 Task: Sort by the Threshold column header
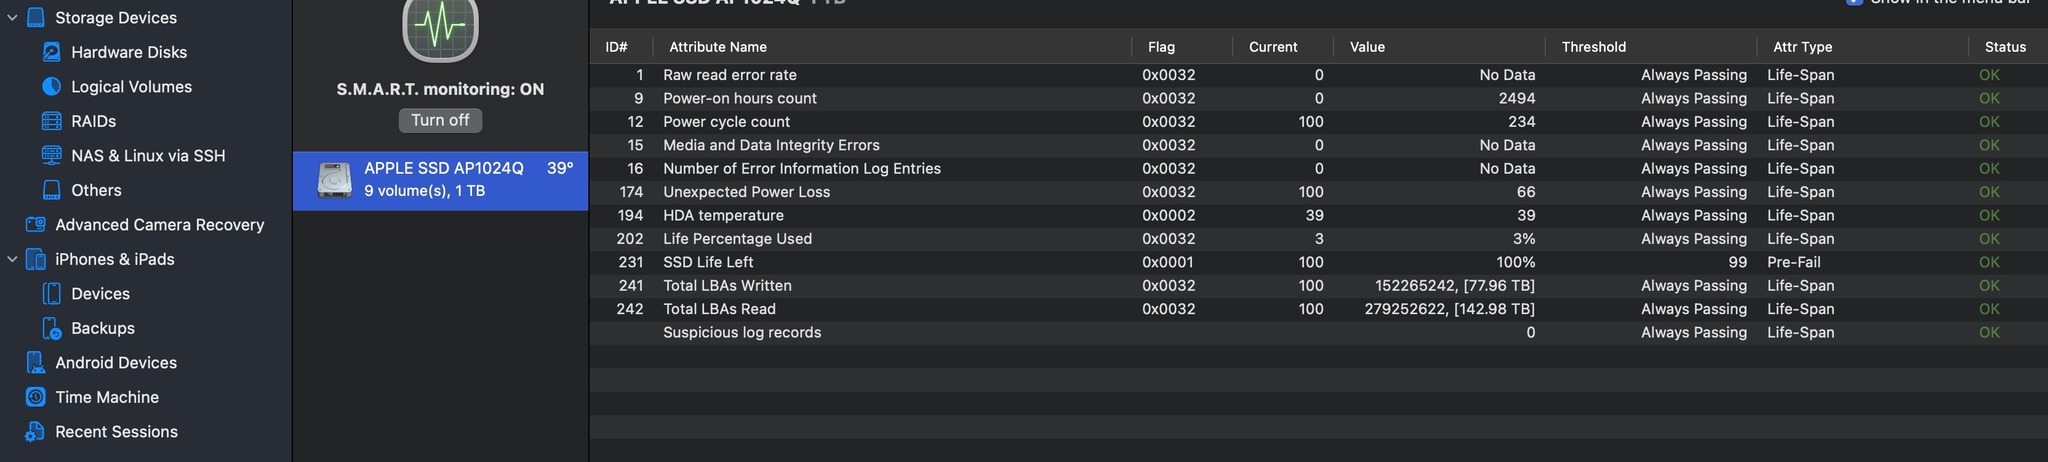tap(1593, 47)
